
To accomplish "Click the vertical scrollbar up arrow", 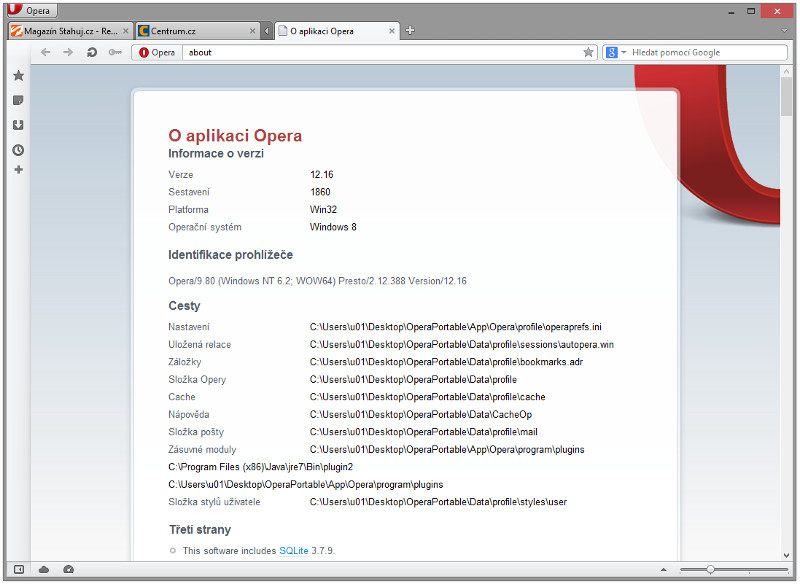I will [x=786, y=72].
